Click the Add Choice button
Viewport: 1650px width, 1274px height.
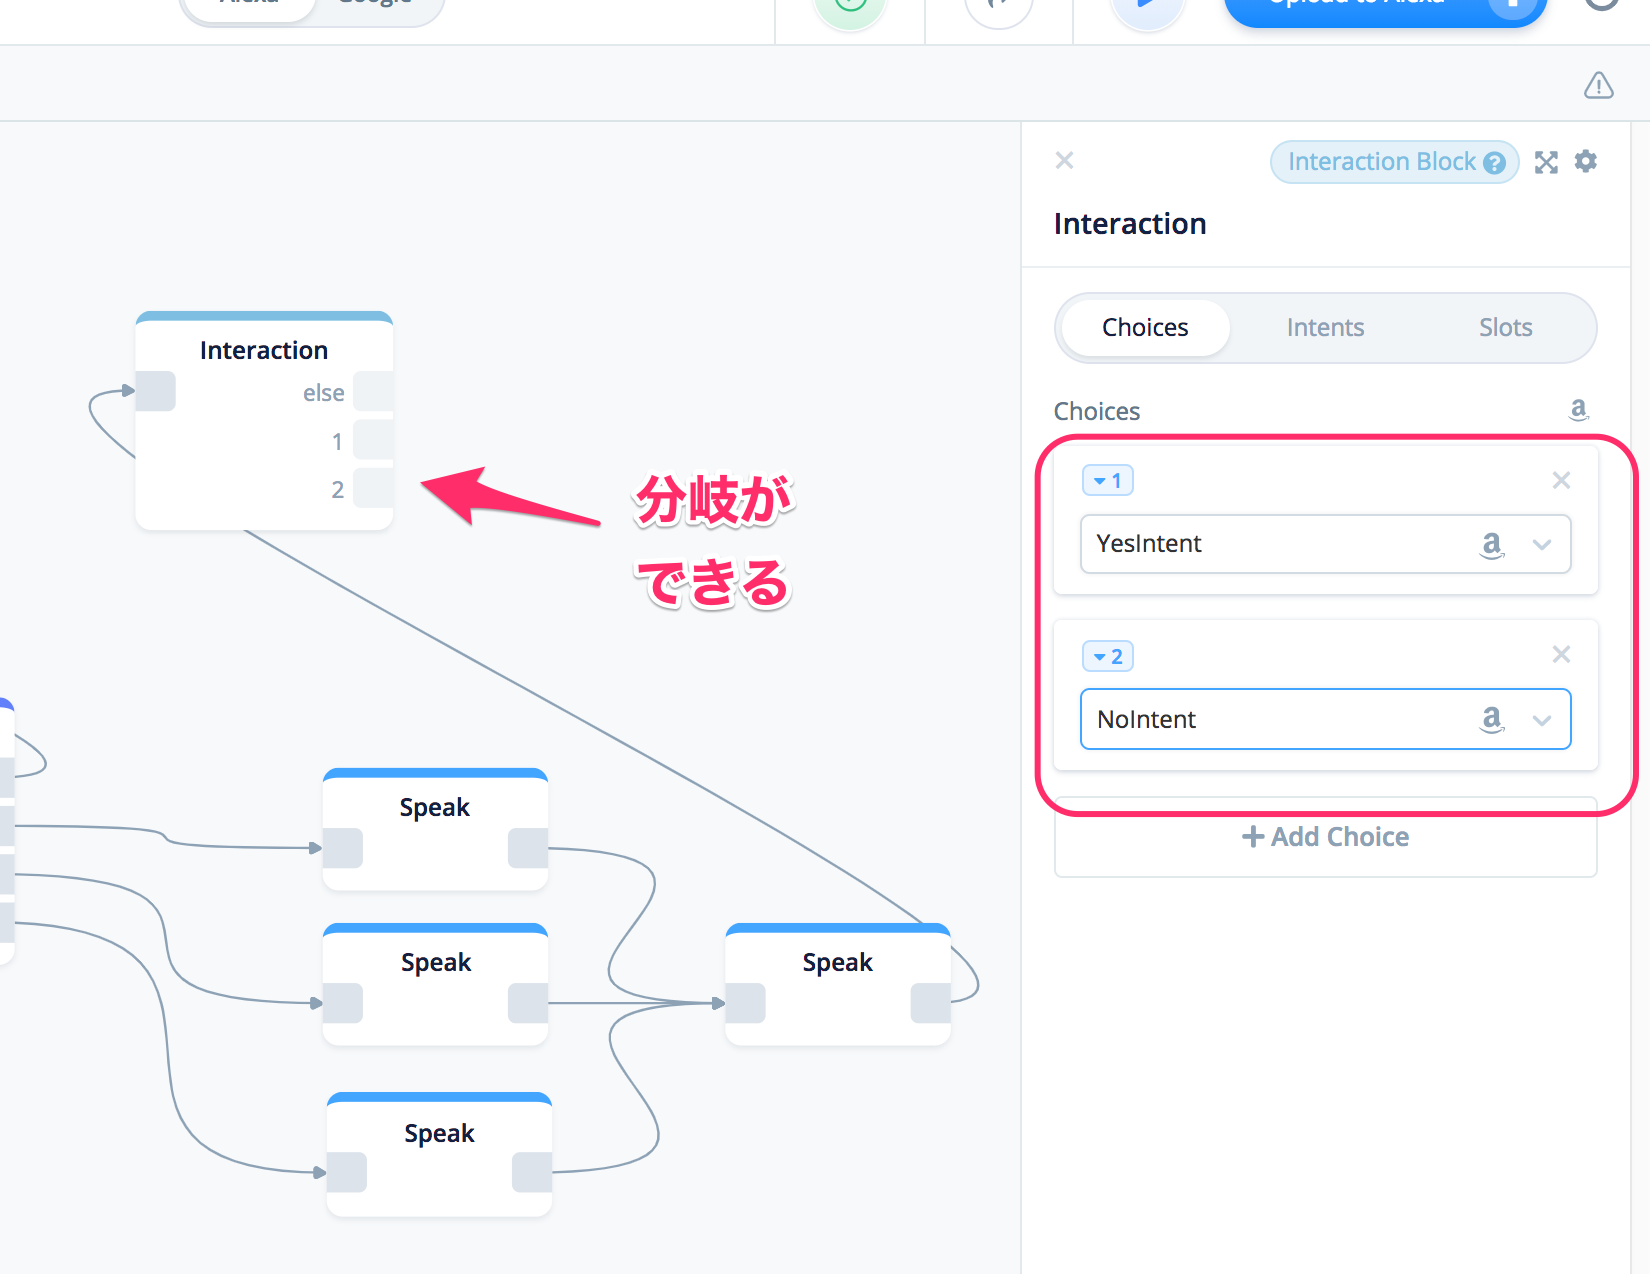tap(1325, 837)
